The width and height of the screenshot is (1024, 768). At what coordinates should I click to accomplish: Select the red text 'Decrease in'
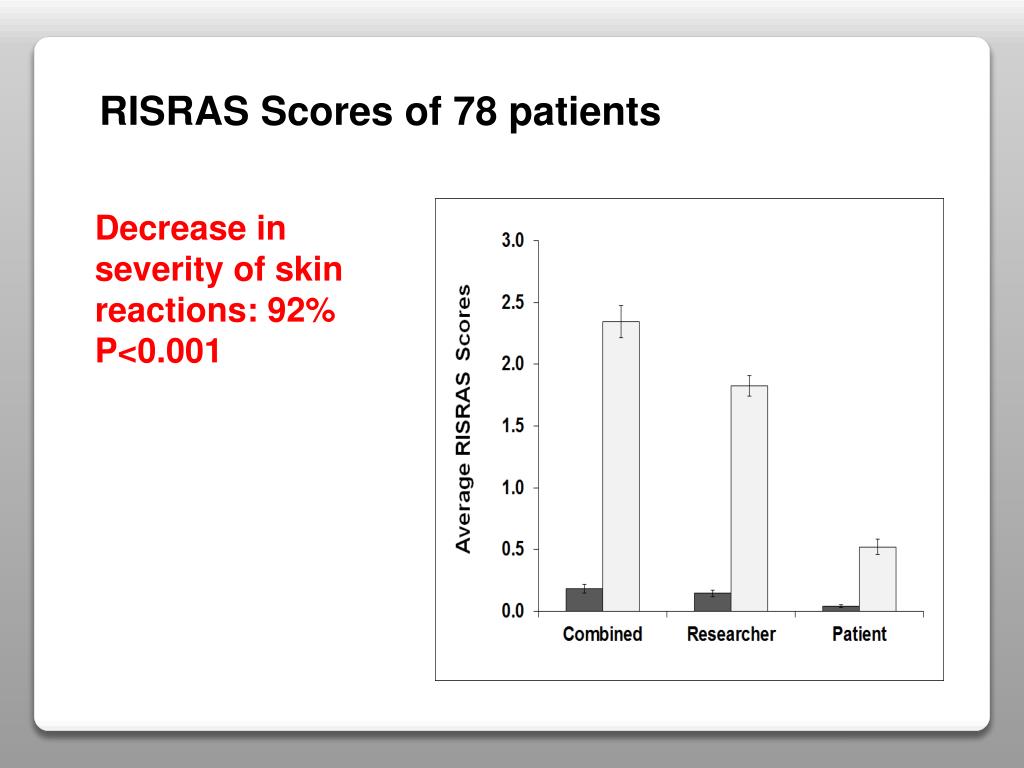click(x=191, y=228)
